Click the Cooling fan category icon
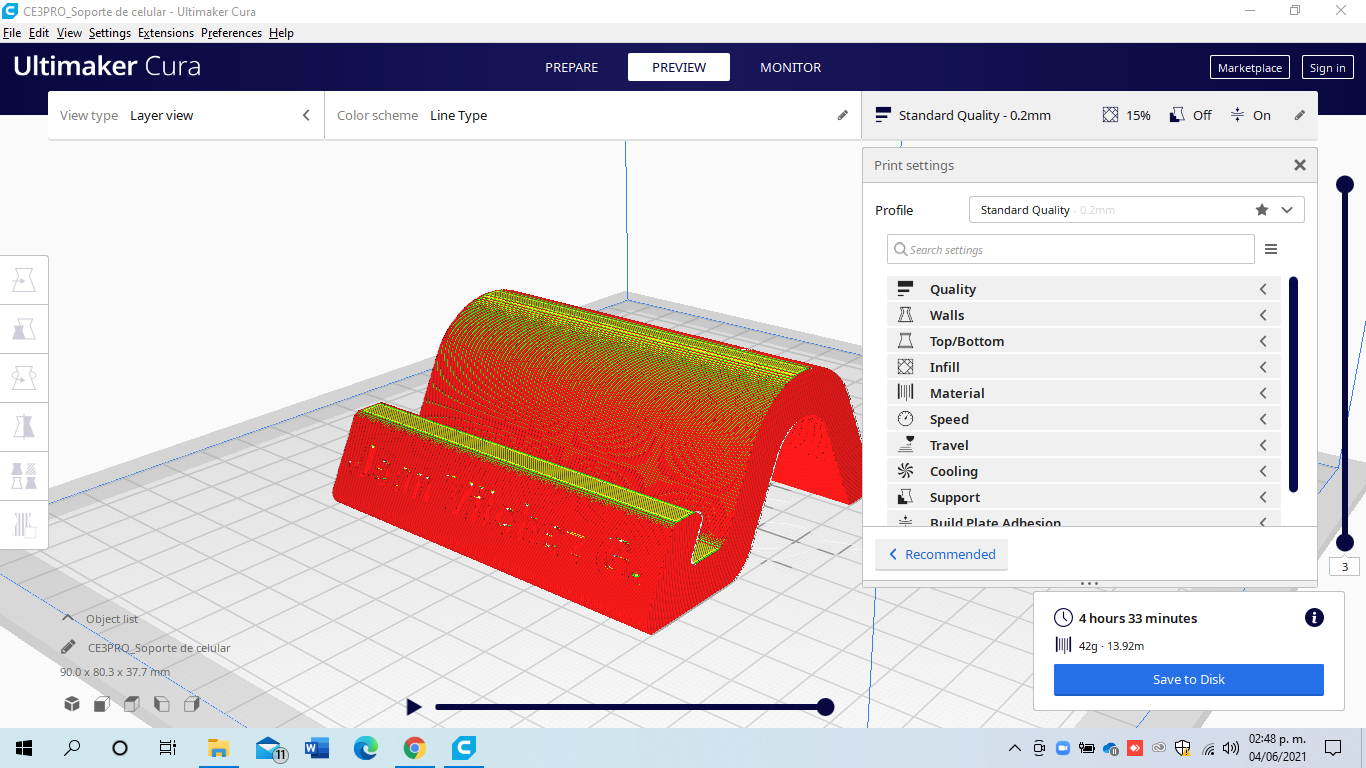The height and width of the screenshot is (768, 1366). click(906, 471)
